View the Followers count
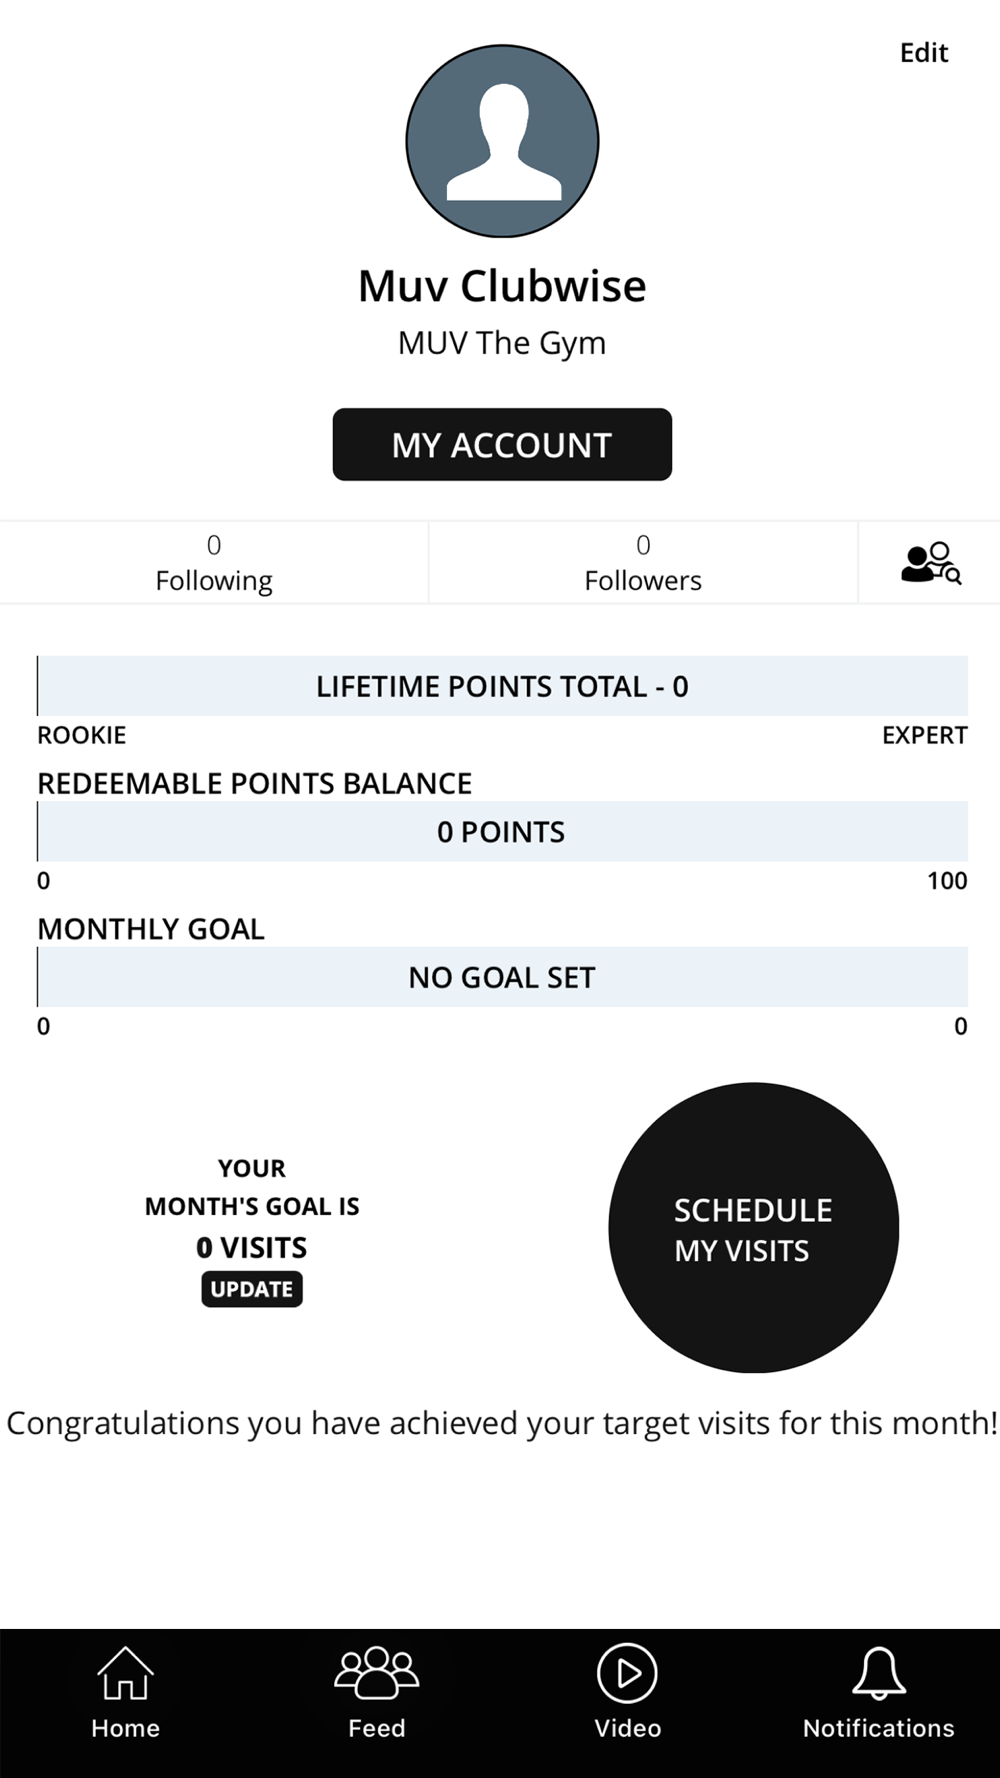The width and height of the screenshot is (1000, 1778). tap(643, 562)
